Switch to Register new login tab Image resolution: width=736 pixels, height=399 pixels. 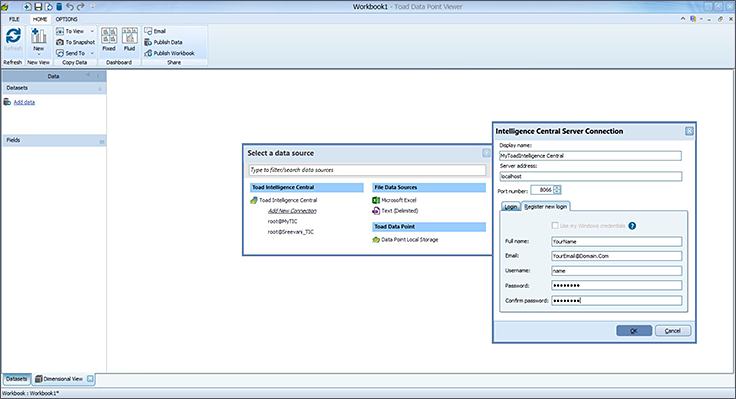[545, 207]
